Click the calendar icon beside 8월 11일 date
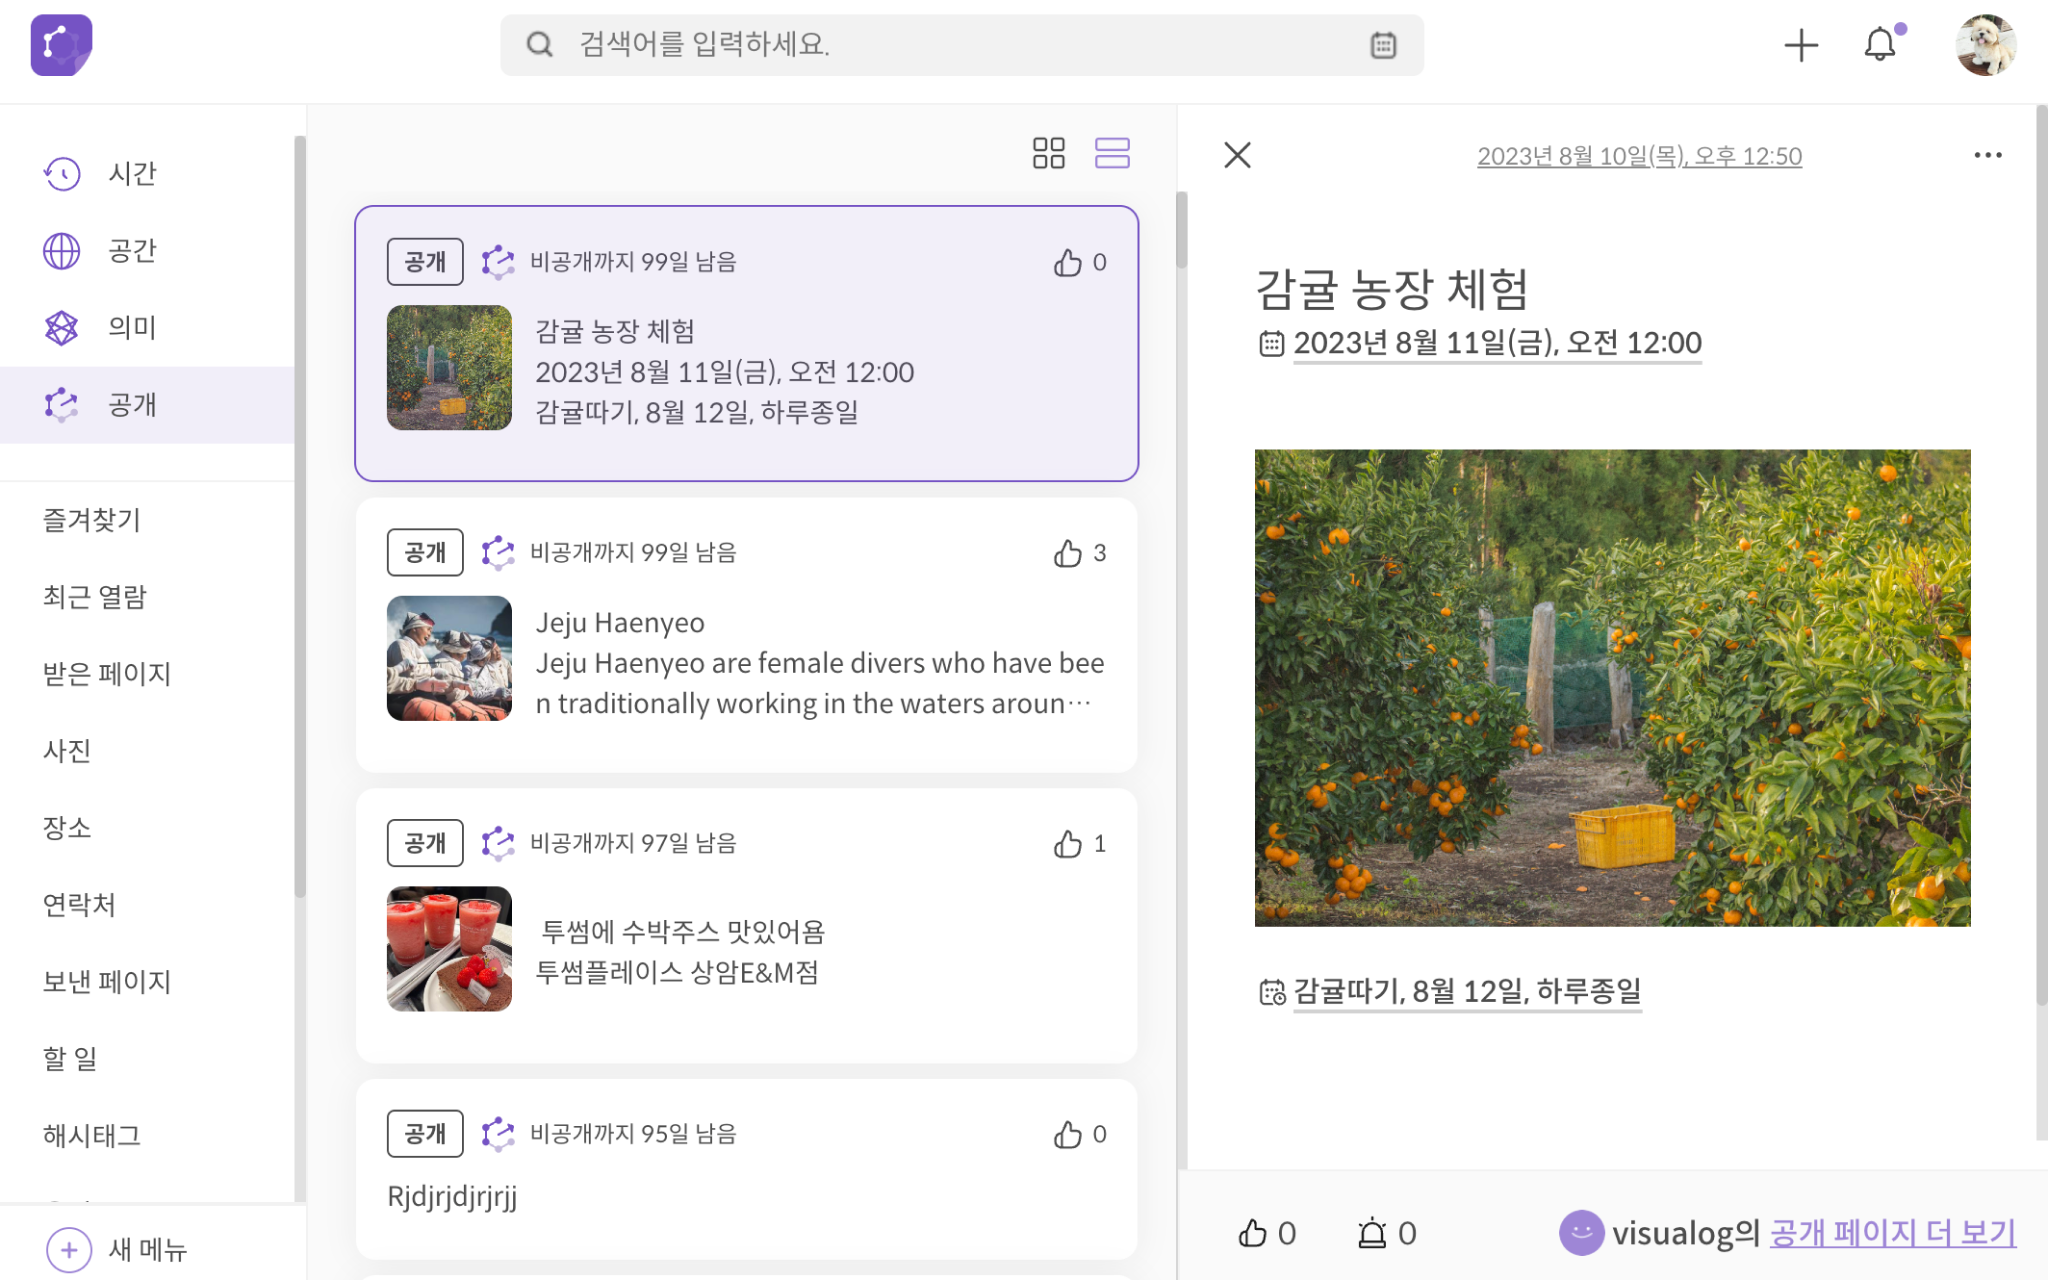Screen dimensions: 2048x1280 (x=1271, y=344)
